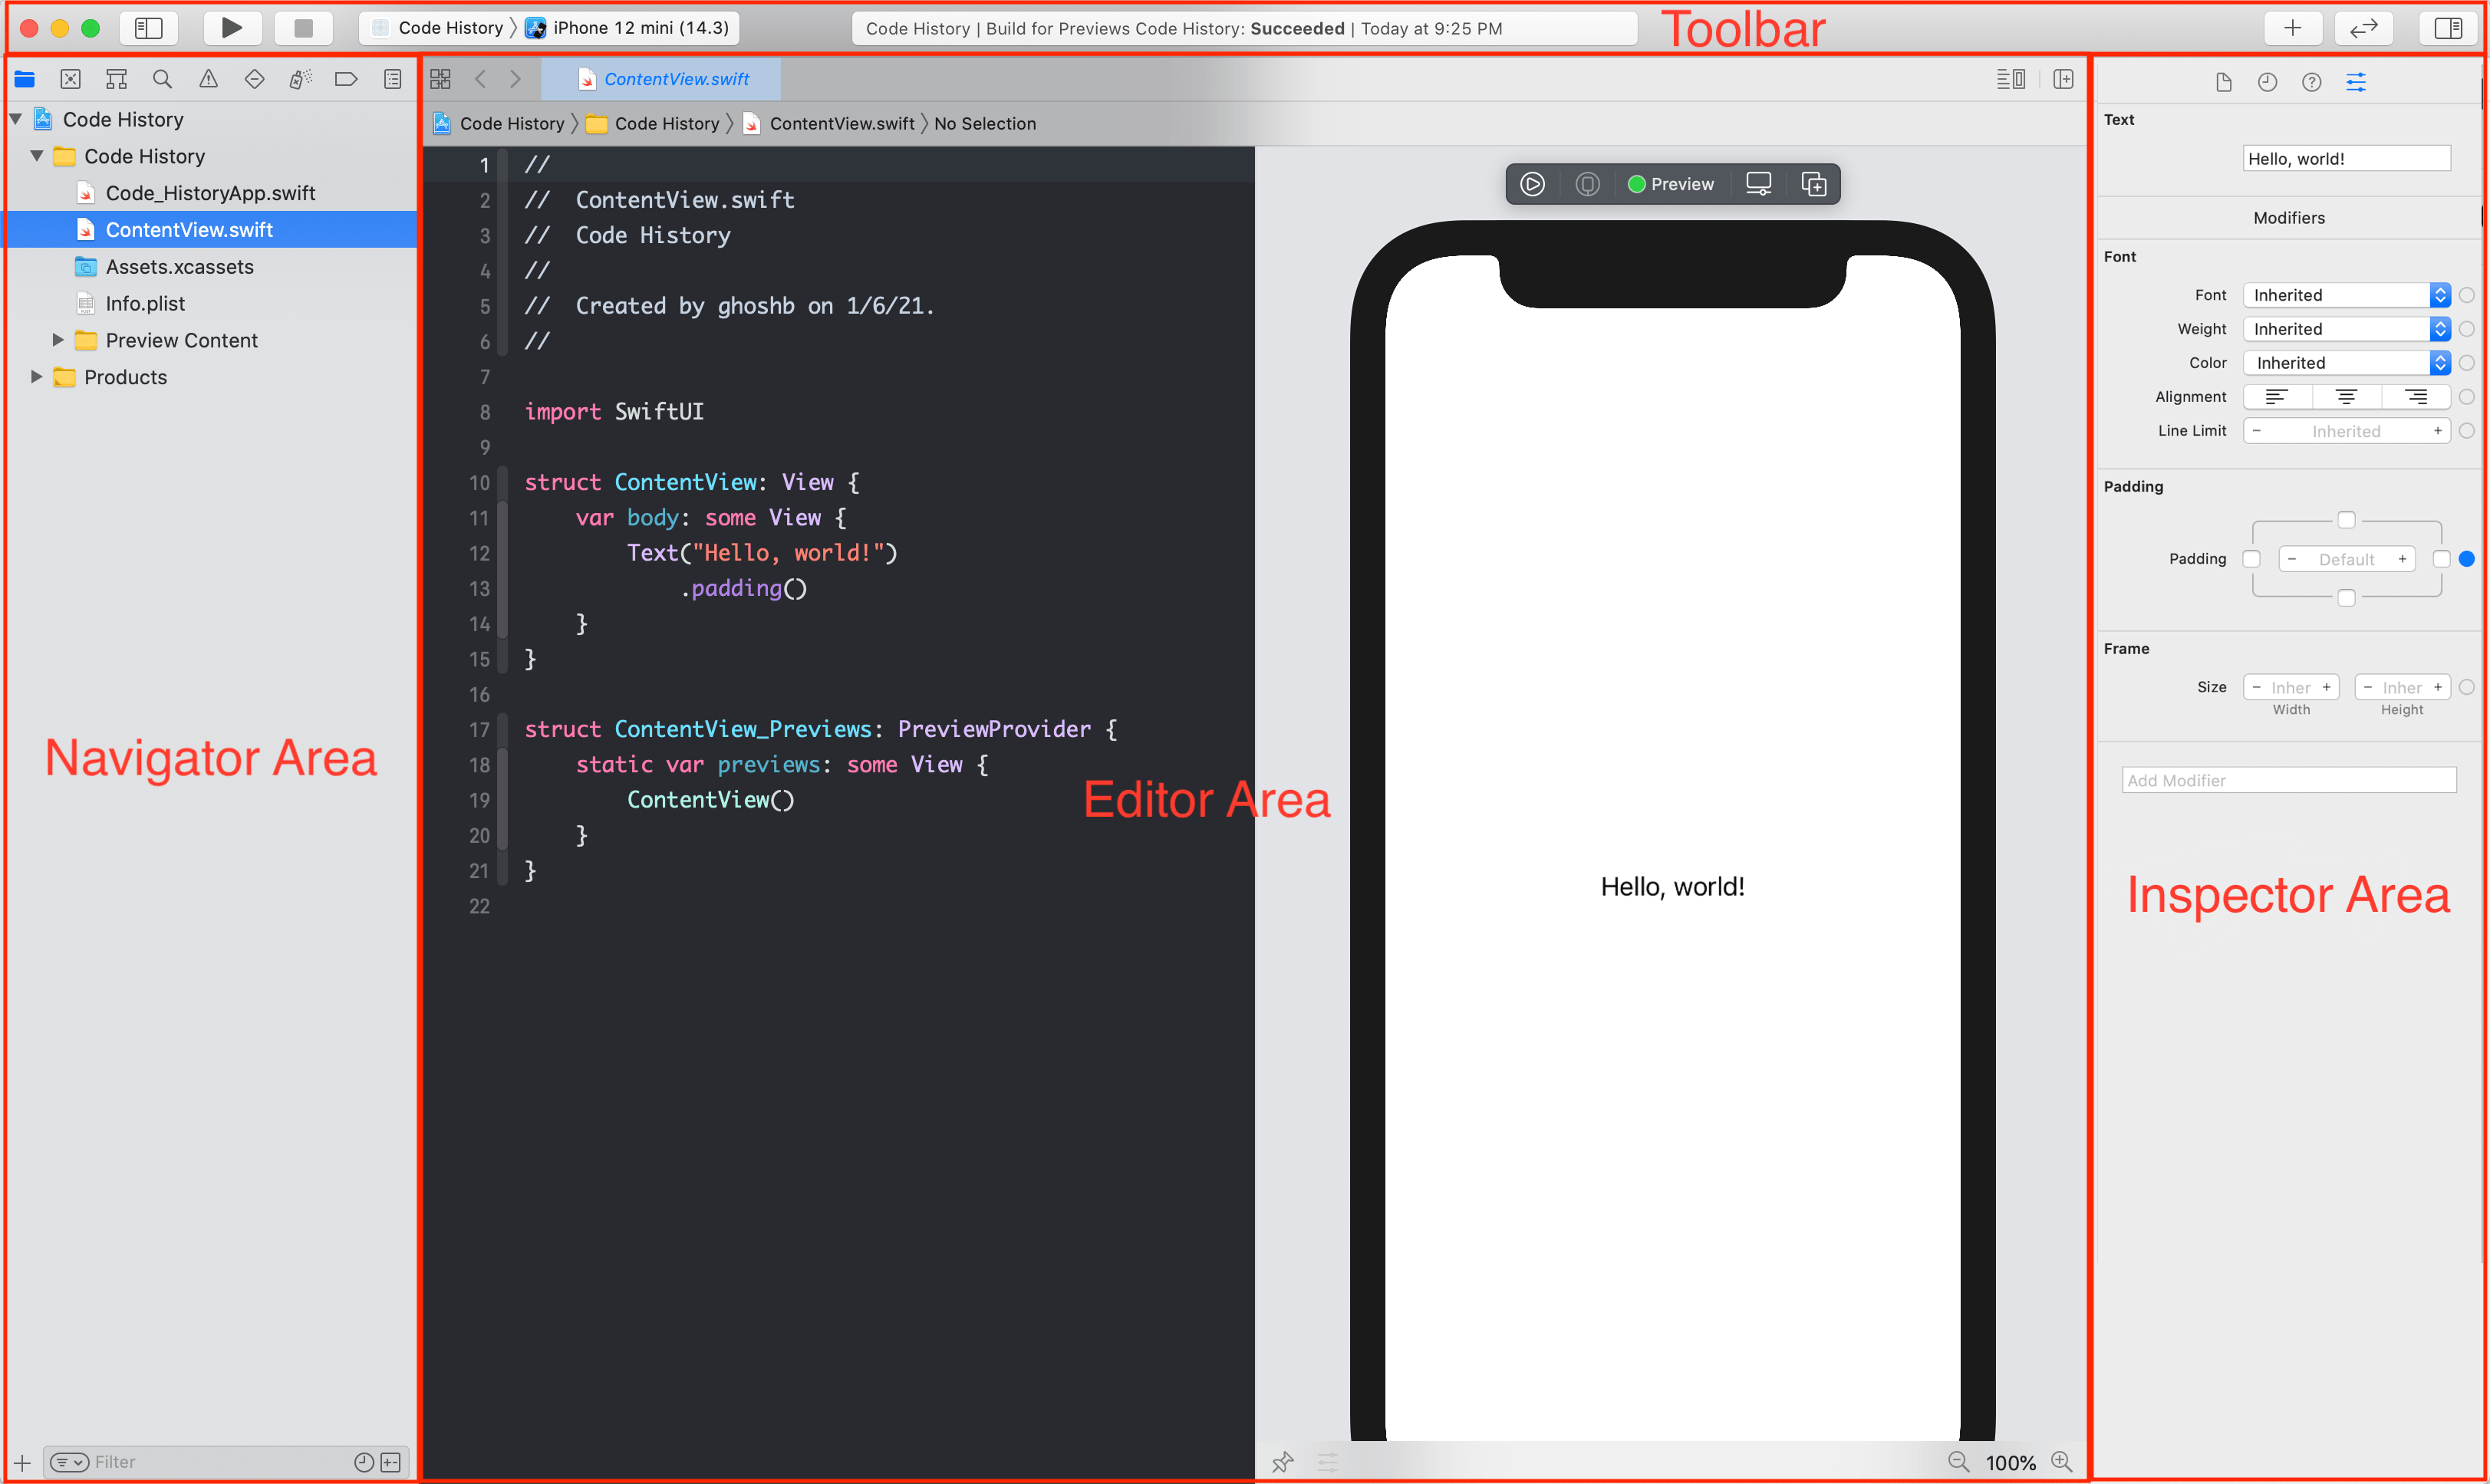
Task: Click the blue padding modifier indicator
Action: 2466,559
